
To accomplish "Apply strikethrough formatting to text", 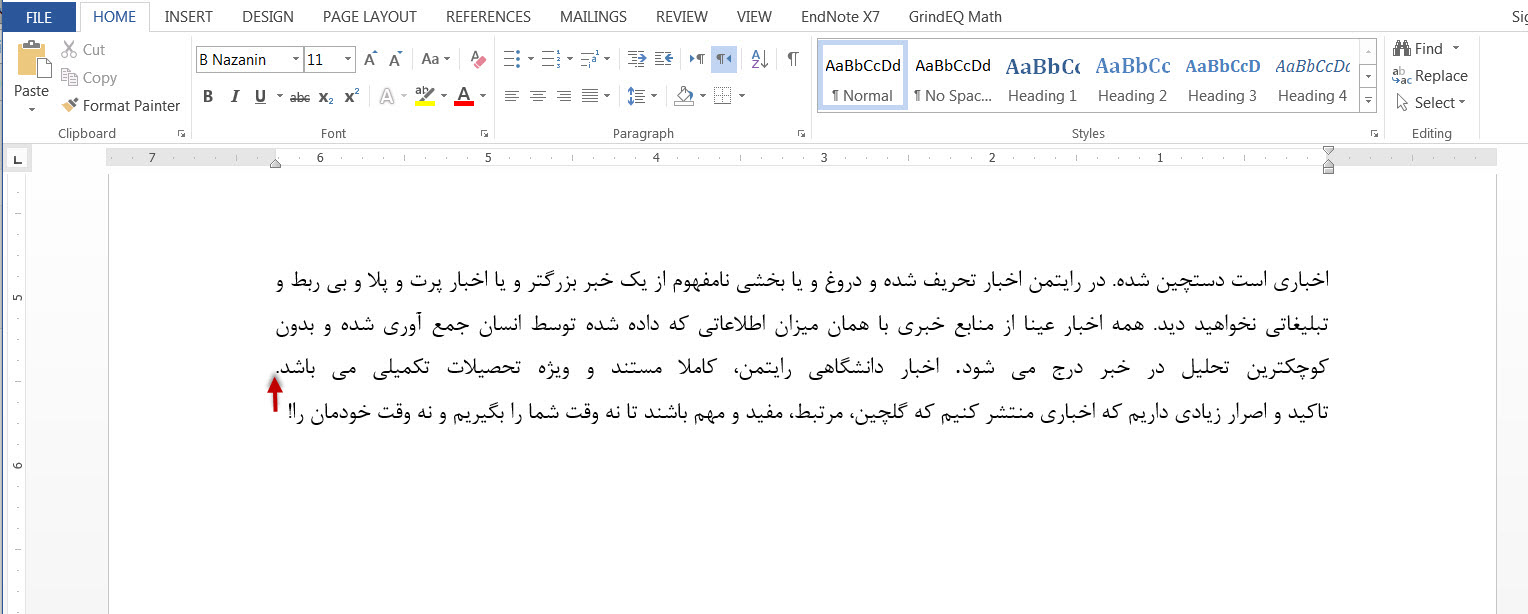I will (300, 97).
